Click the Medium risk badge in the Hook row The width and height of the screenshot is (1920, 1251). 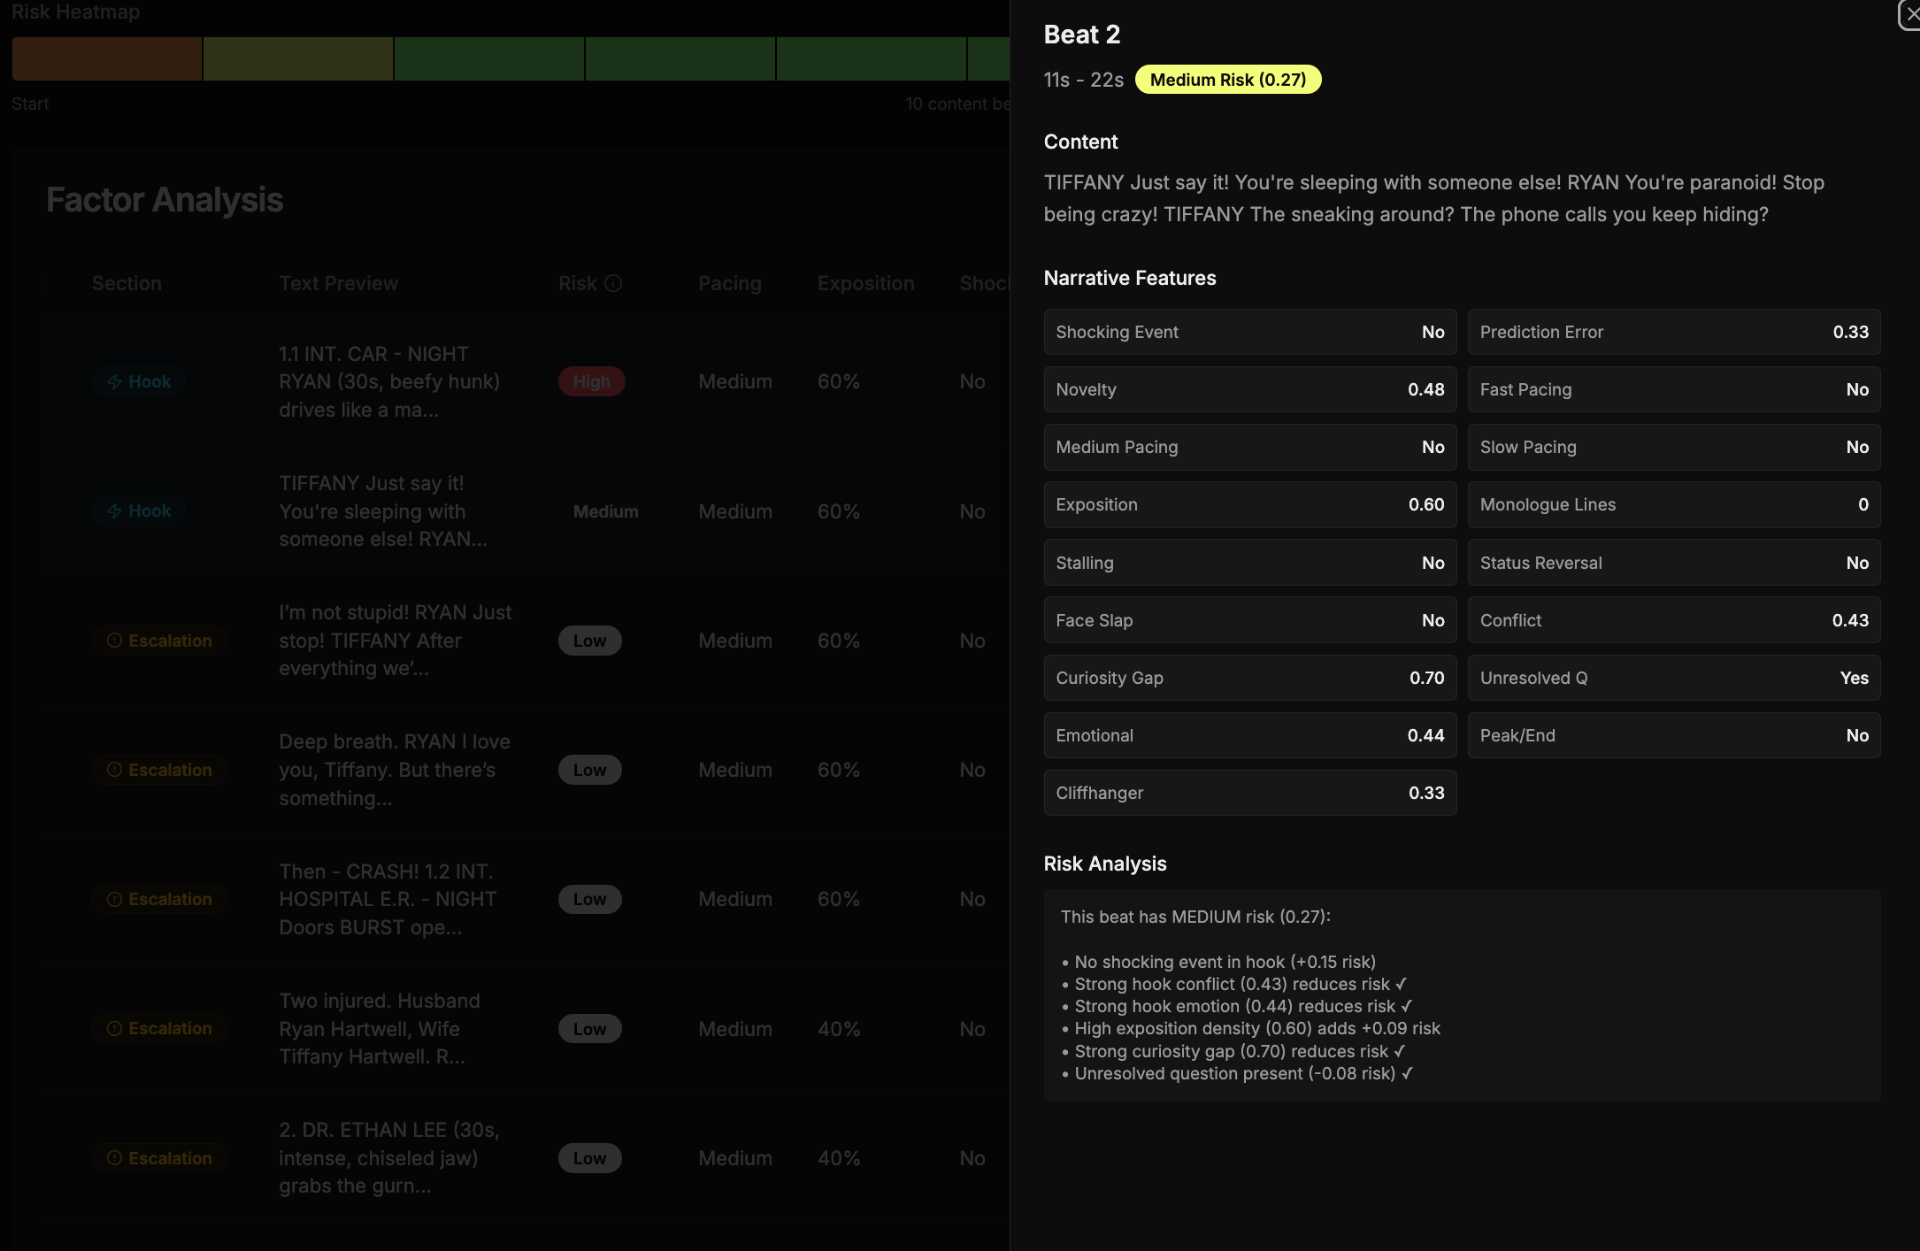[605, 511]
